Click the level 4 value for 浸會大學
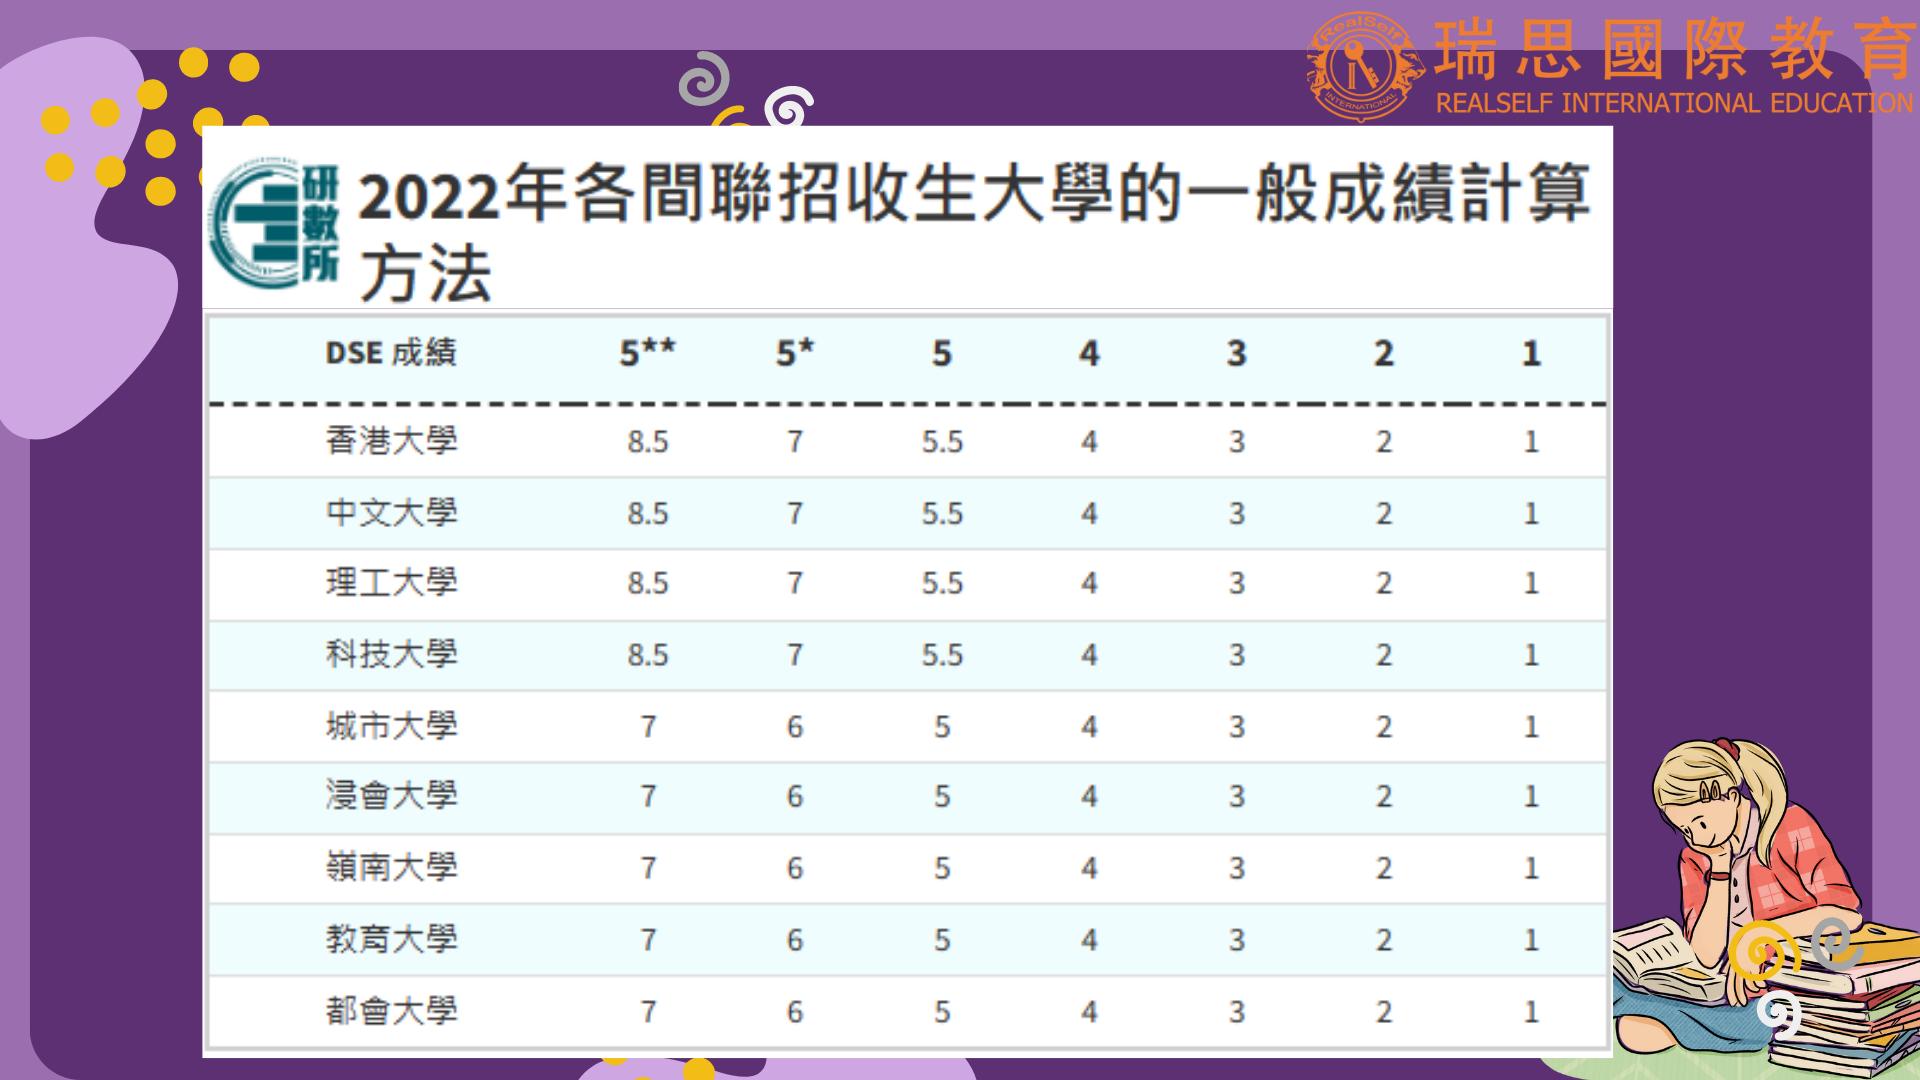This screenshot has height=1080, width=1920. pos(1089,797)
